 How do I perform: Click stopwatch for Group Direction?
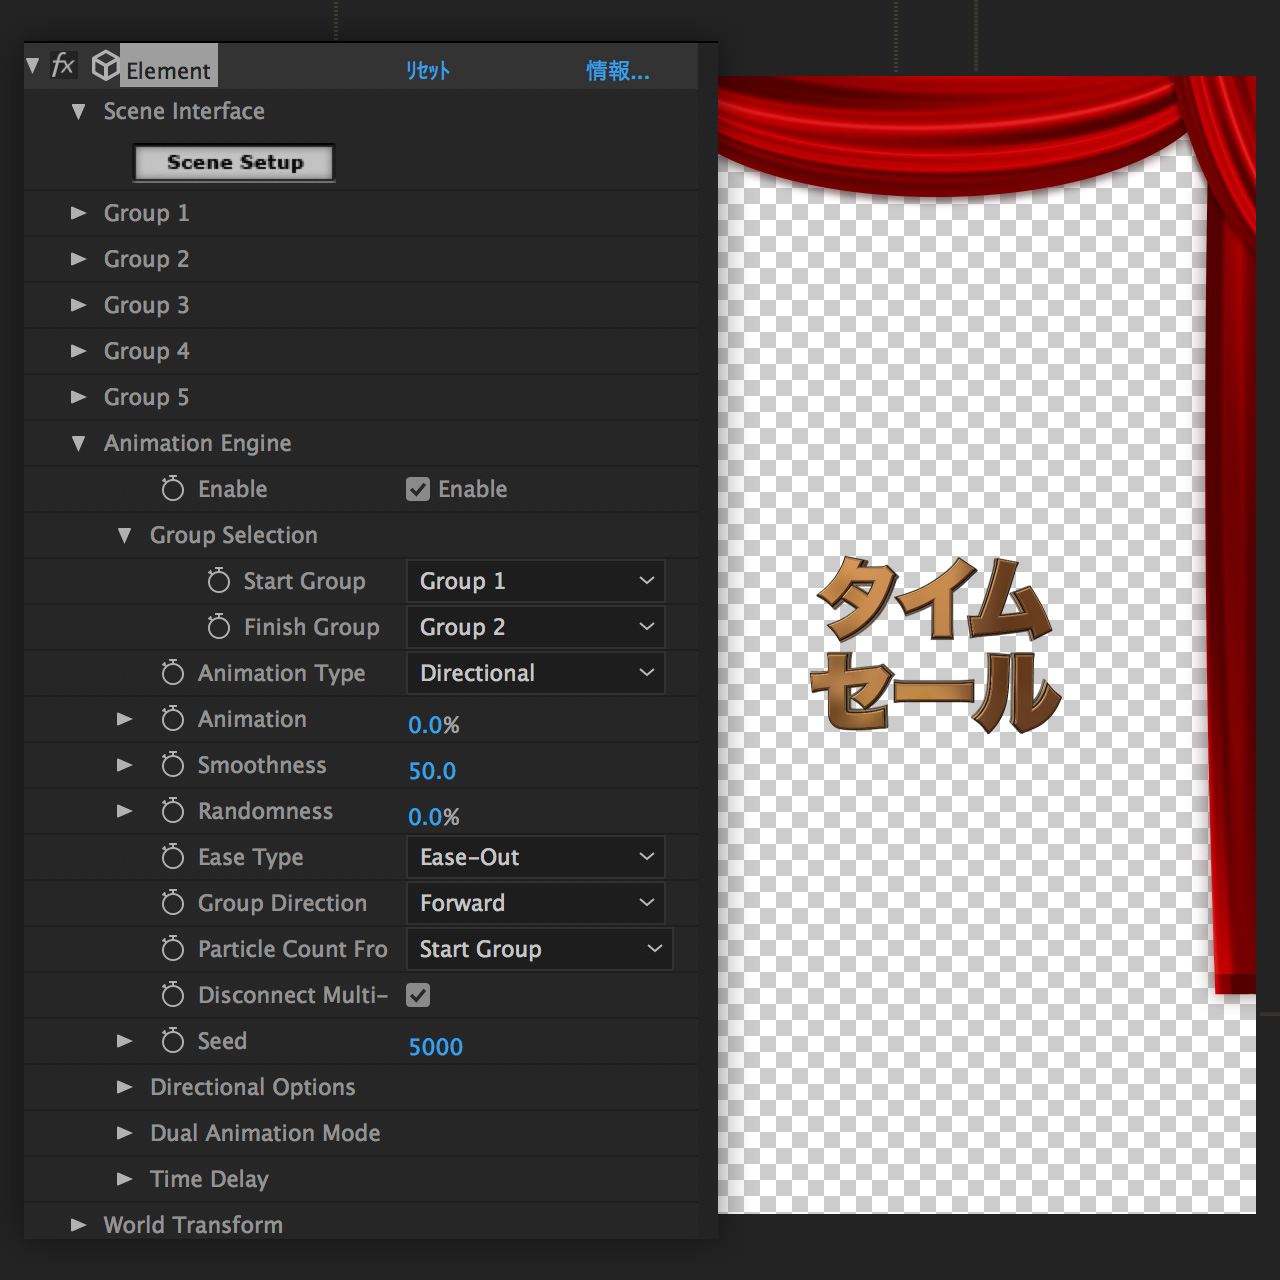[x=173, y=903]
